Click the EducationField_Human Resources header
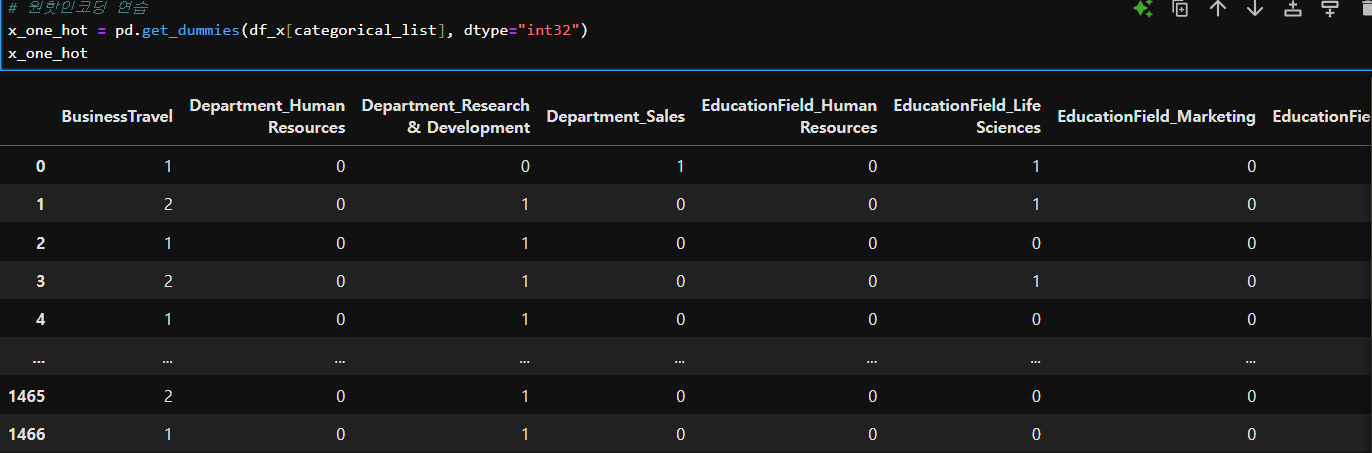The image size is (1372, 453). click(789, 116)
